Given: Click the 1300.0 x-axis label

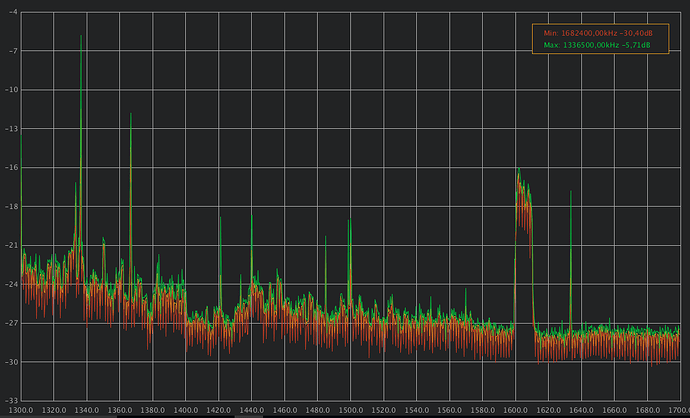Looking at the screenshot, I should click(x=22, y=409).
